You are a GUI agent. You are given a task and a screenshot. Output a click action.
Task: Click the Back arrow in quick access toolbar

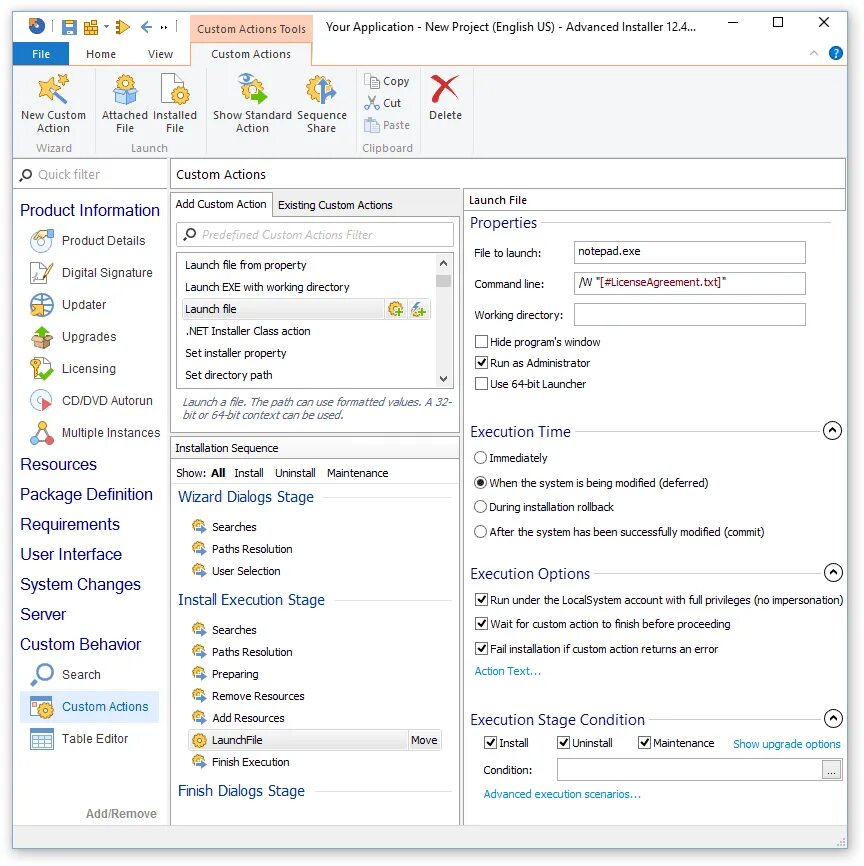coord(146,27)
